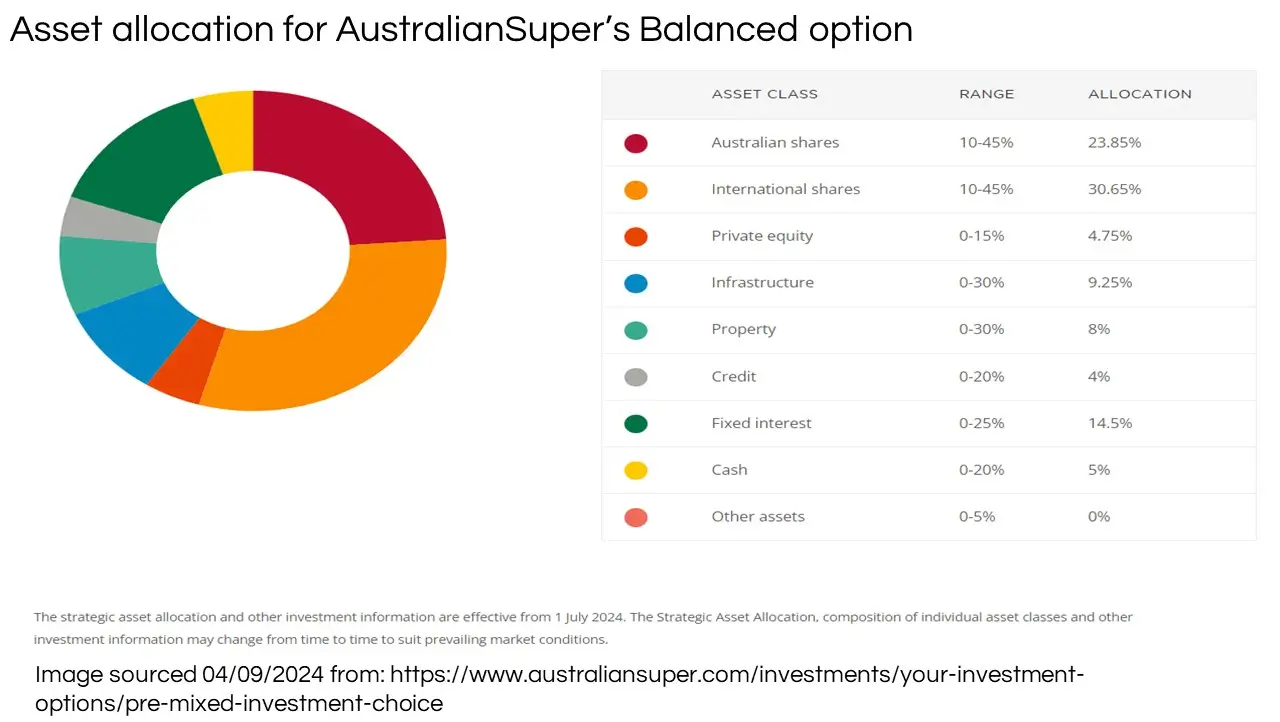Click the slide title text
Viewport: 1280px width, 722px height.
tap(461, 30)
